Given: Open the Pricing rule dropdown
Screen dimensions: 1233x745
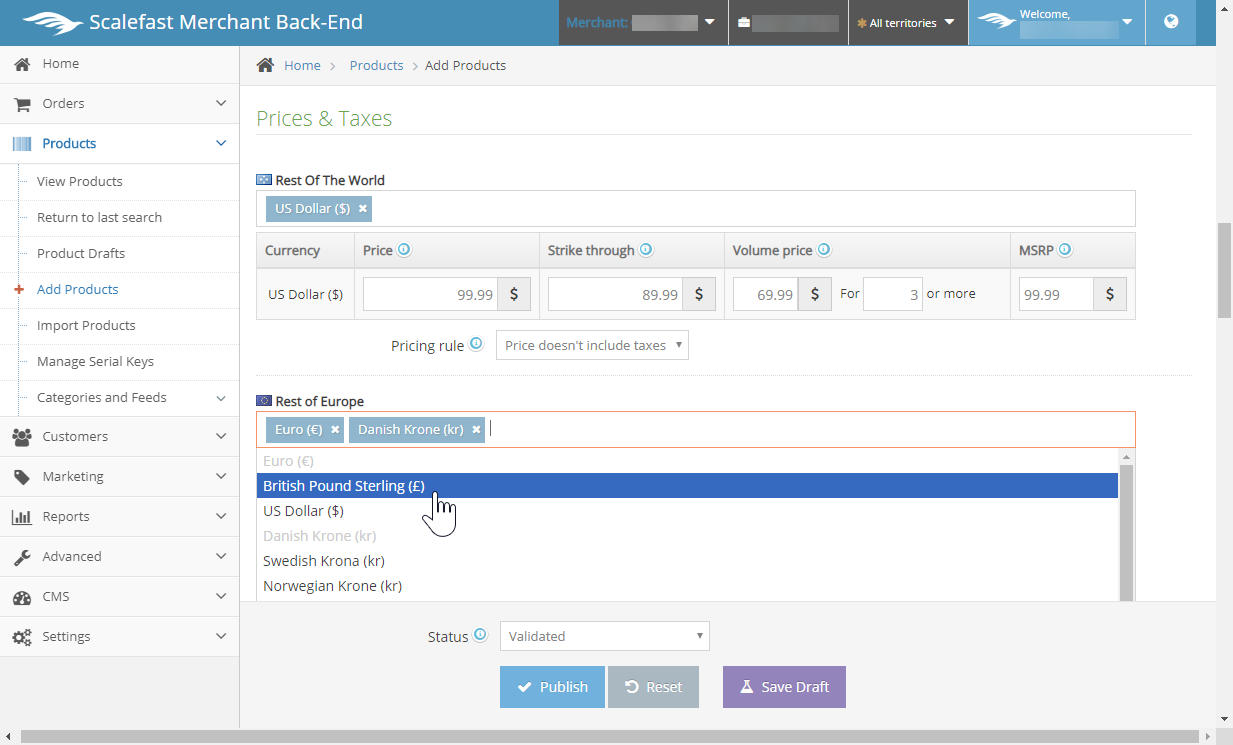Looking at the screenshot, I should tap(592, 345).
